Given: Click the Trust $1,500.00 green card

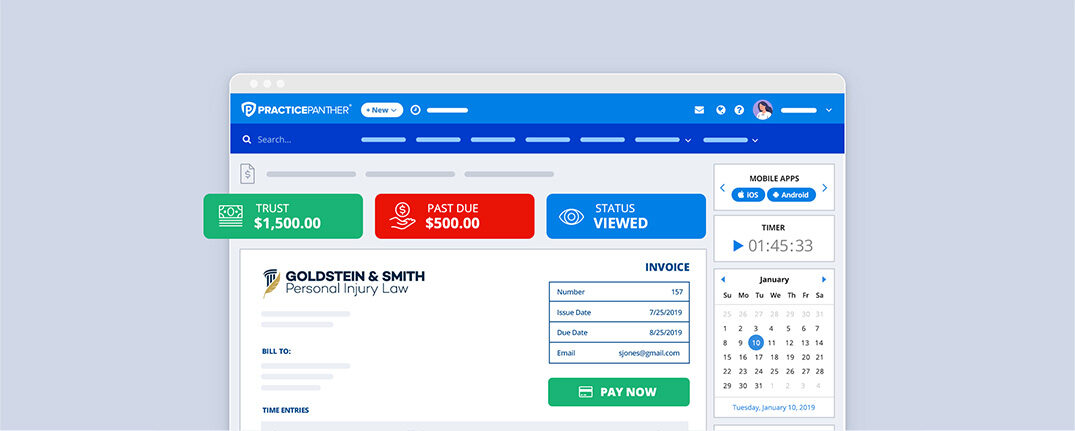Looking at the screenshot, I should (283, 216).
